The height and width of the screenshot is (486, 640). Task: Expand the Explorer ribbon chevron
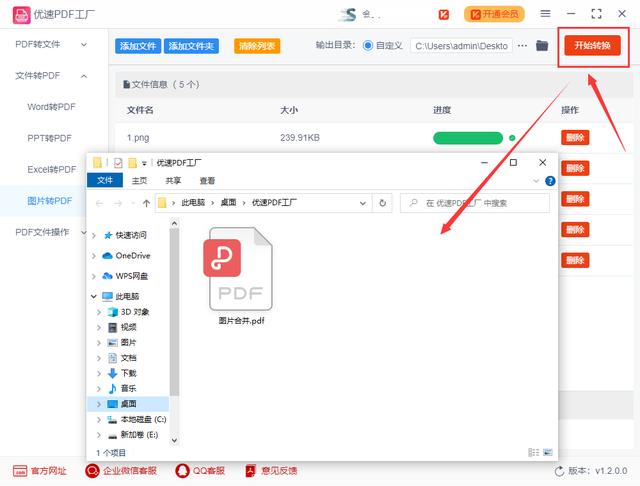536,181
